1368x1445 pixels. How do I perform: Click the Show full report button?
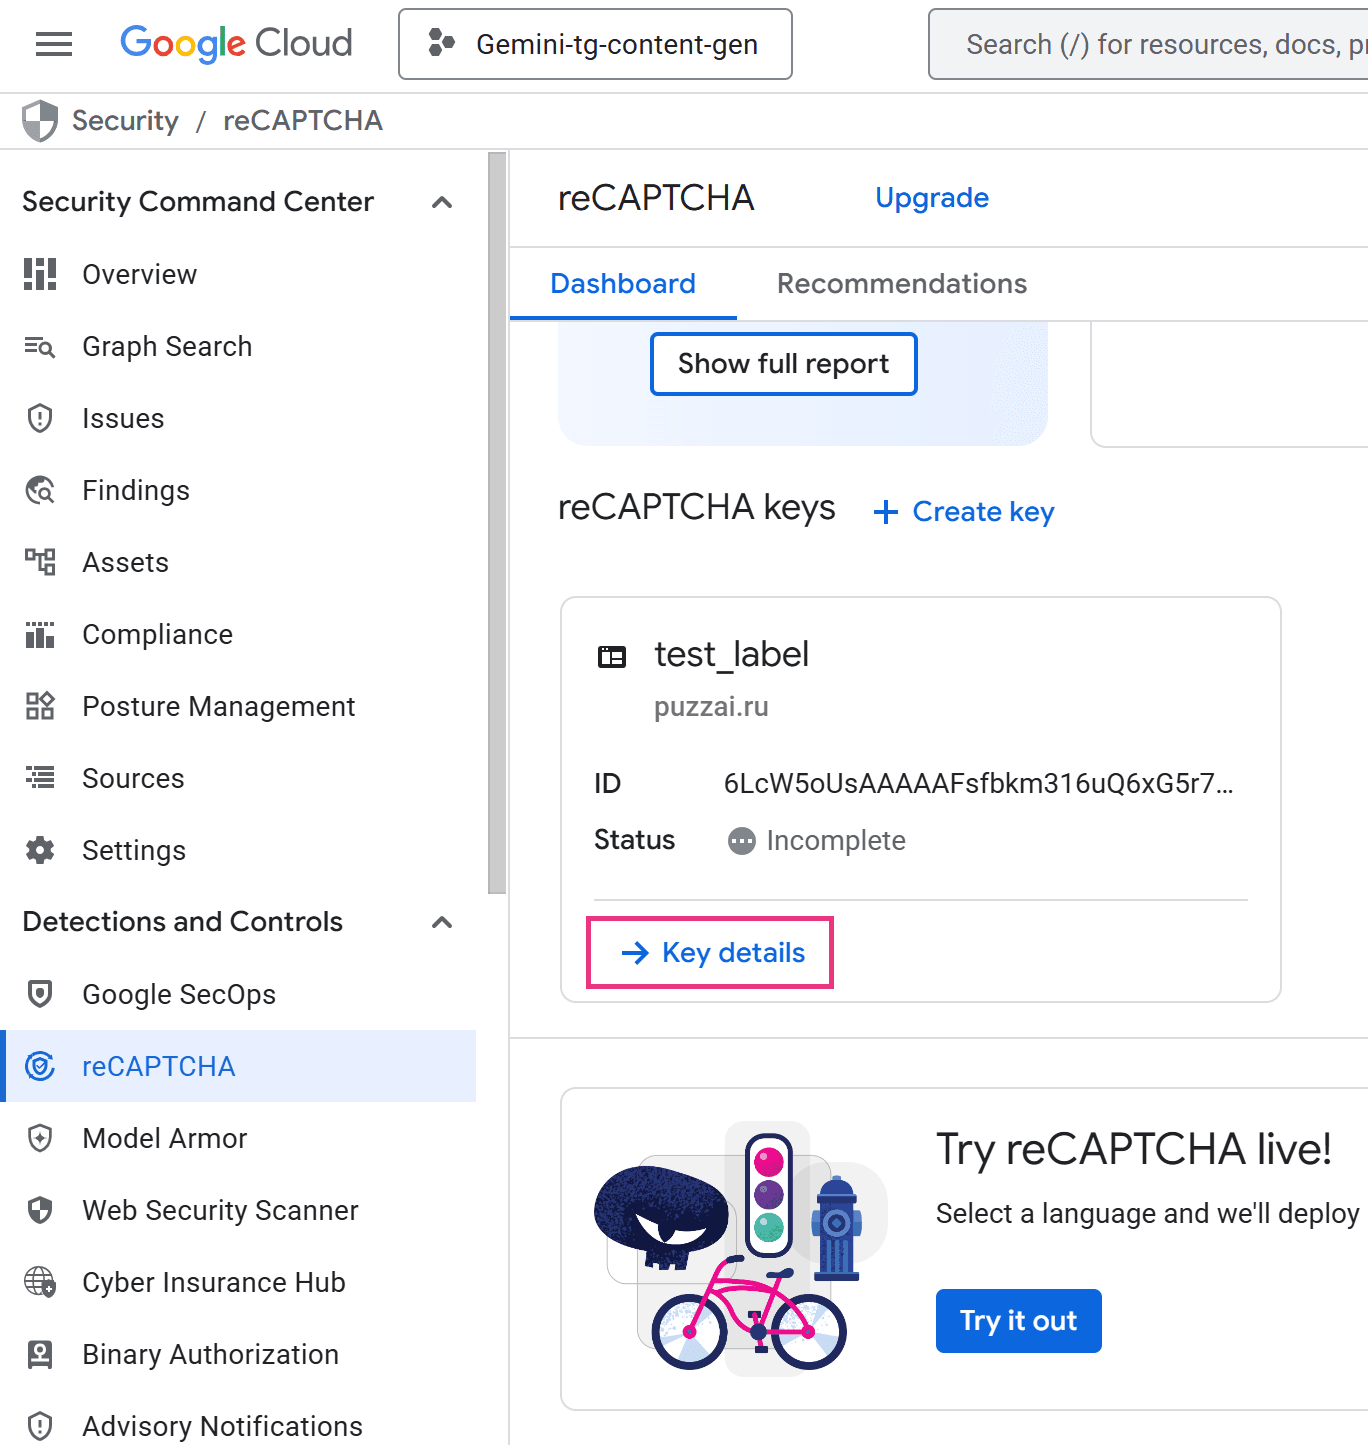click(783, 364)
